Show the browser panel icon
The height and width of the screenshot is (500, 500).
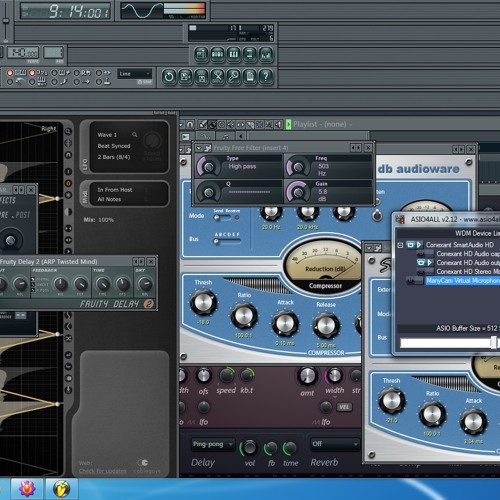tap(250, 54)
